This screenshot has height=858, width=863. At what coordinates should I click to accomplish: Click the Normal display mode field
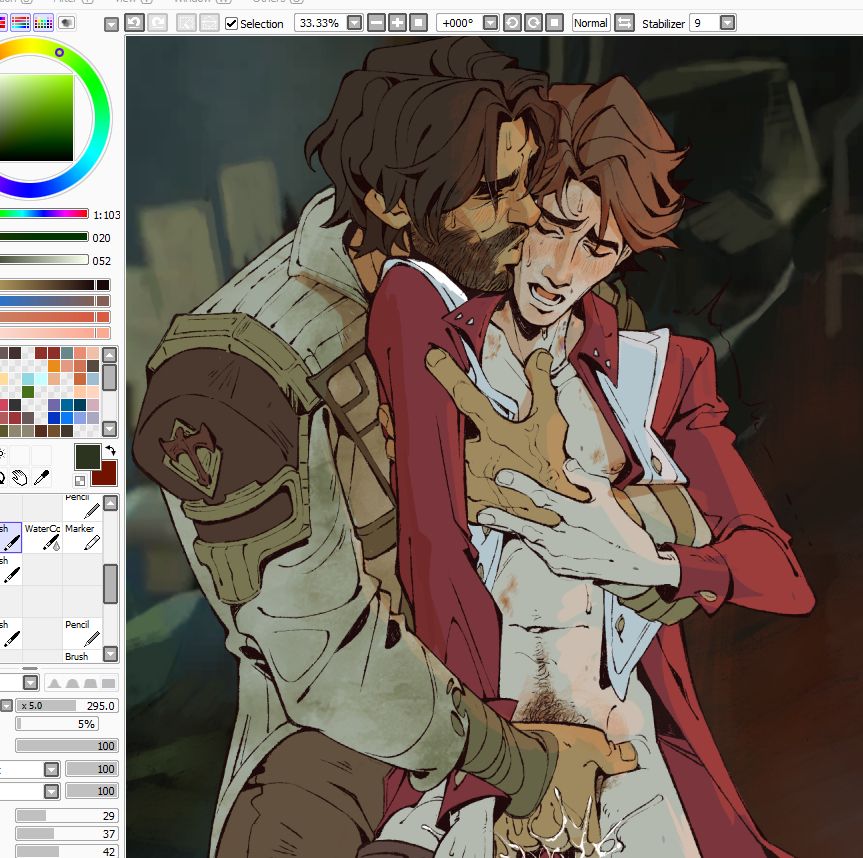tap(591, 23)
